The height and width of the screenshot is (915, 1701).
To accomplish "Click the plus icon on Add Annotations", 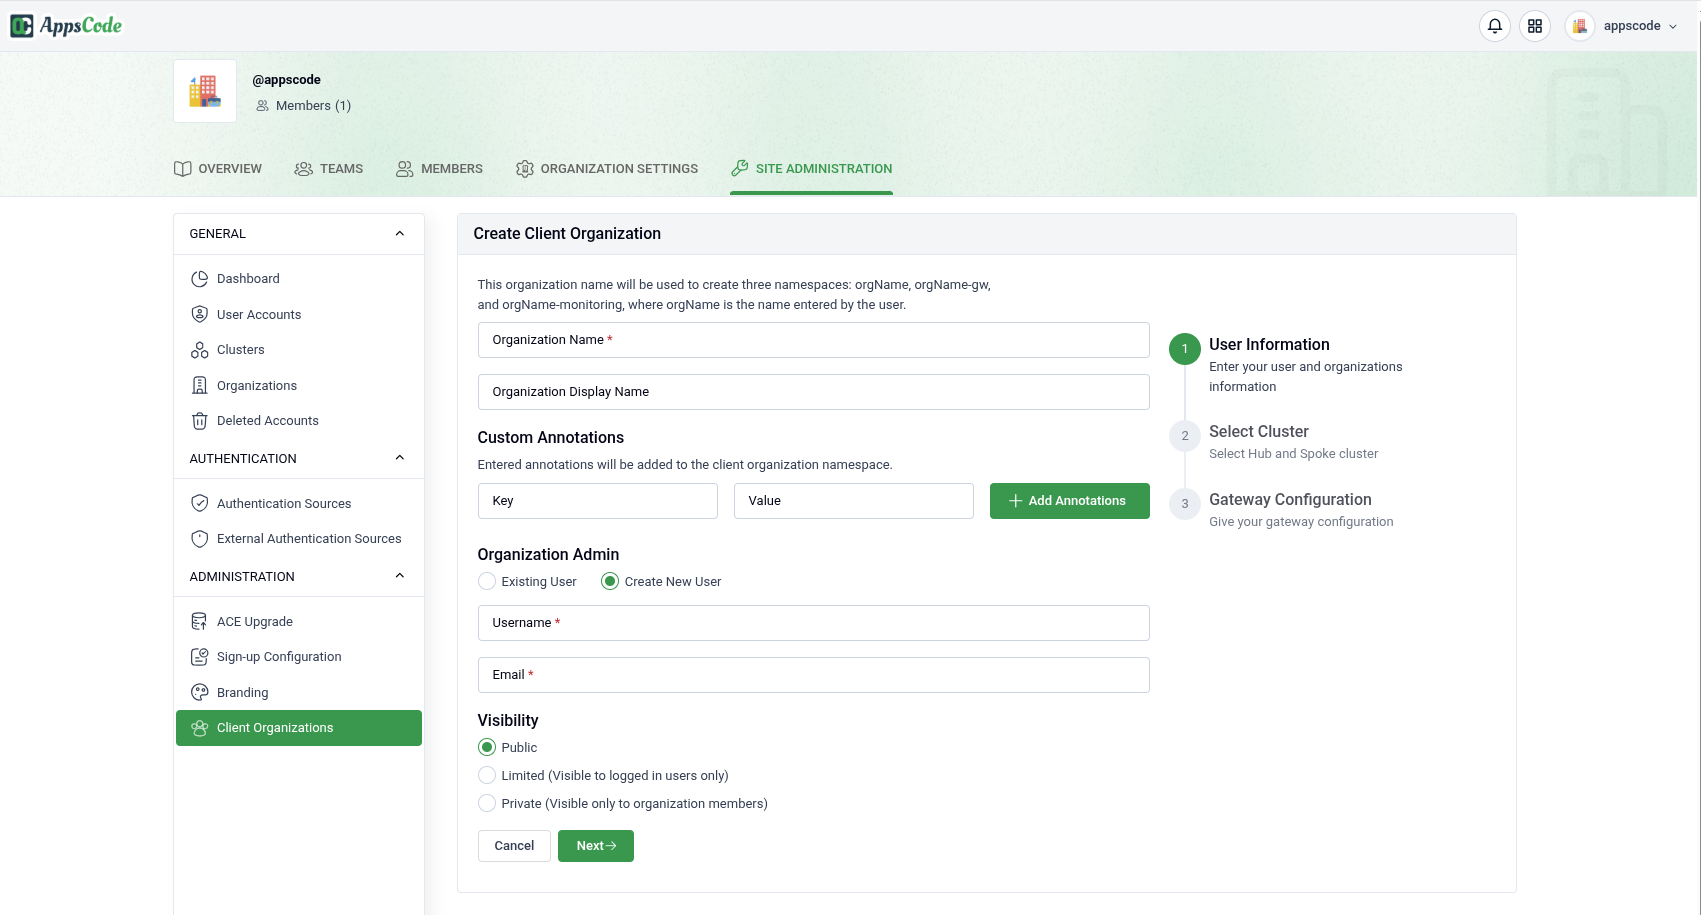I will pyautogui.click(x=1015, y=501).
